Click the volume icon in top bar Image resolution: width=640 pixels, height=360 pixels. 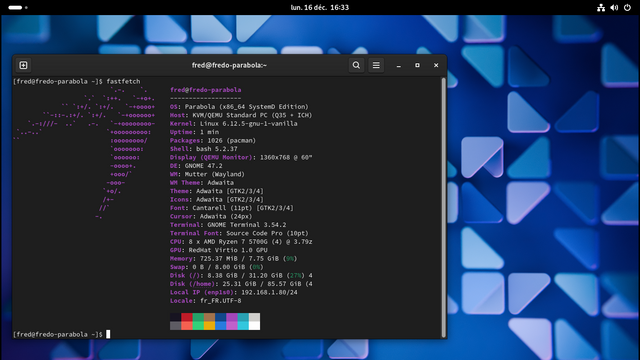tap(614, 7)
